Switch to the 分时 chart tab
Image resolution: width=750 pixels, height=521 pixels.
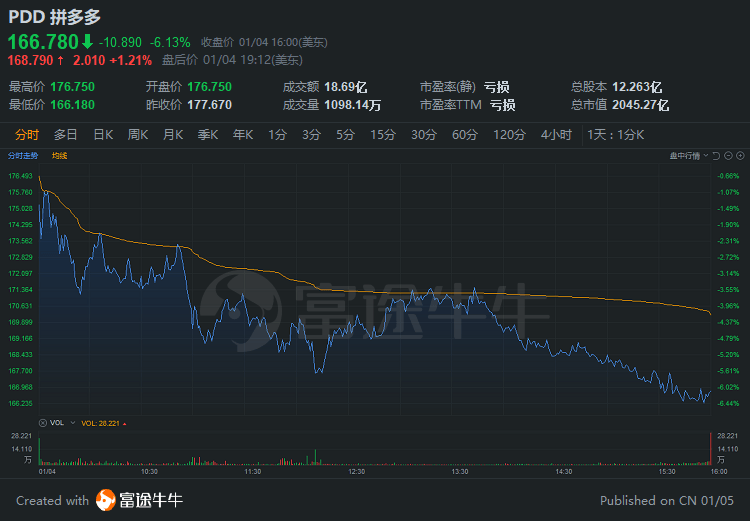pyautogui.click(x=27, y=135)
